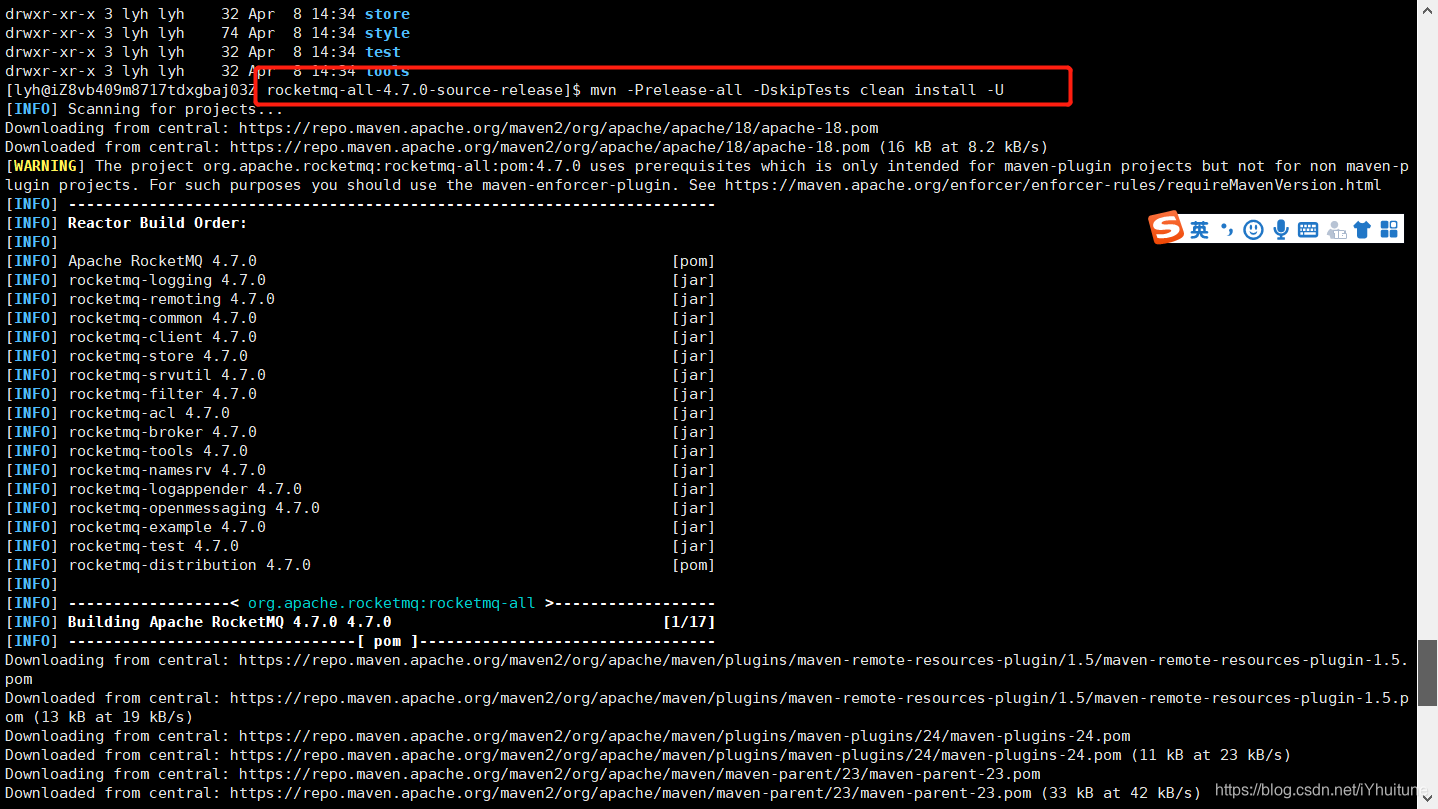Click the 'Reactor Build Order:' heading
Image resolution: width=1438 pixels, height=809 pixels.
tap(157, 223)
